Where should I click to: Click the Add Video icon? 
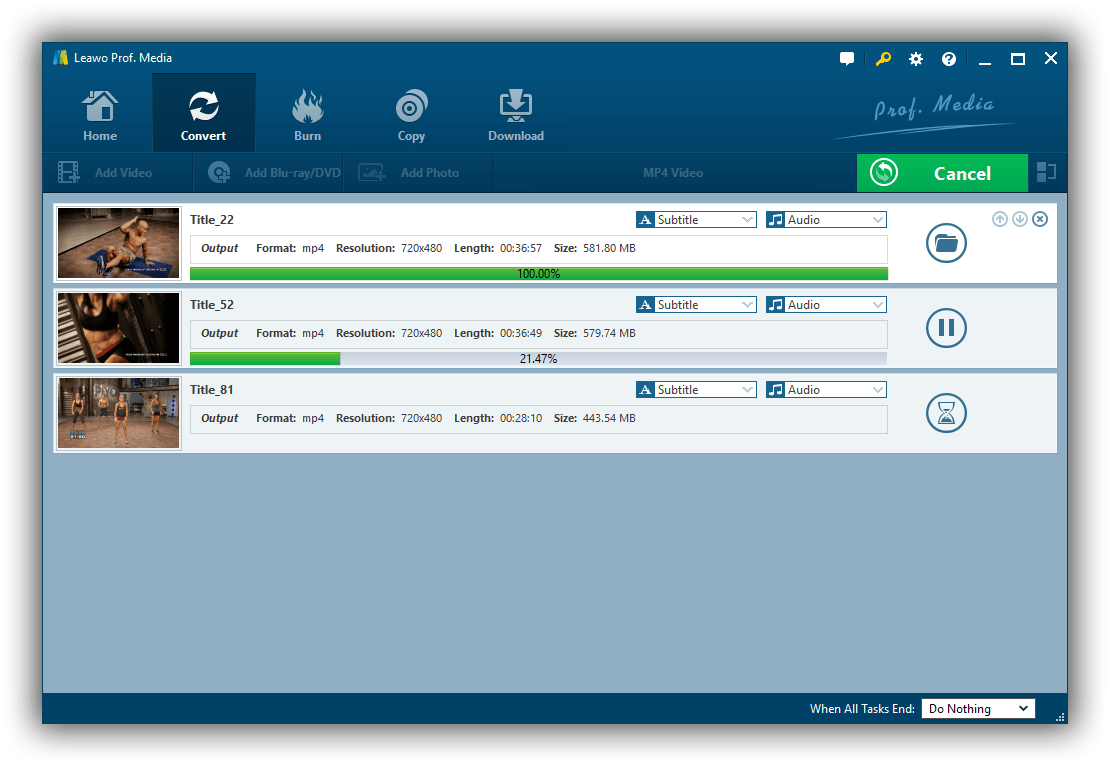point(68,172)
